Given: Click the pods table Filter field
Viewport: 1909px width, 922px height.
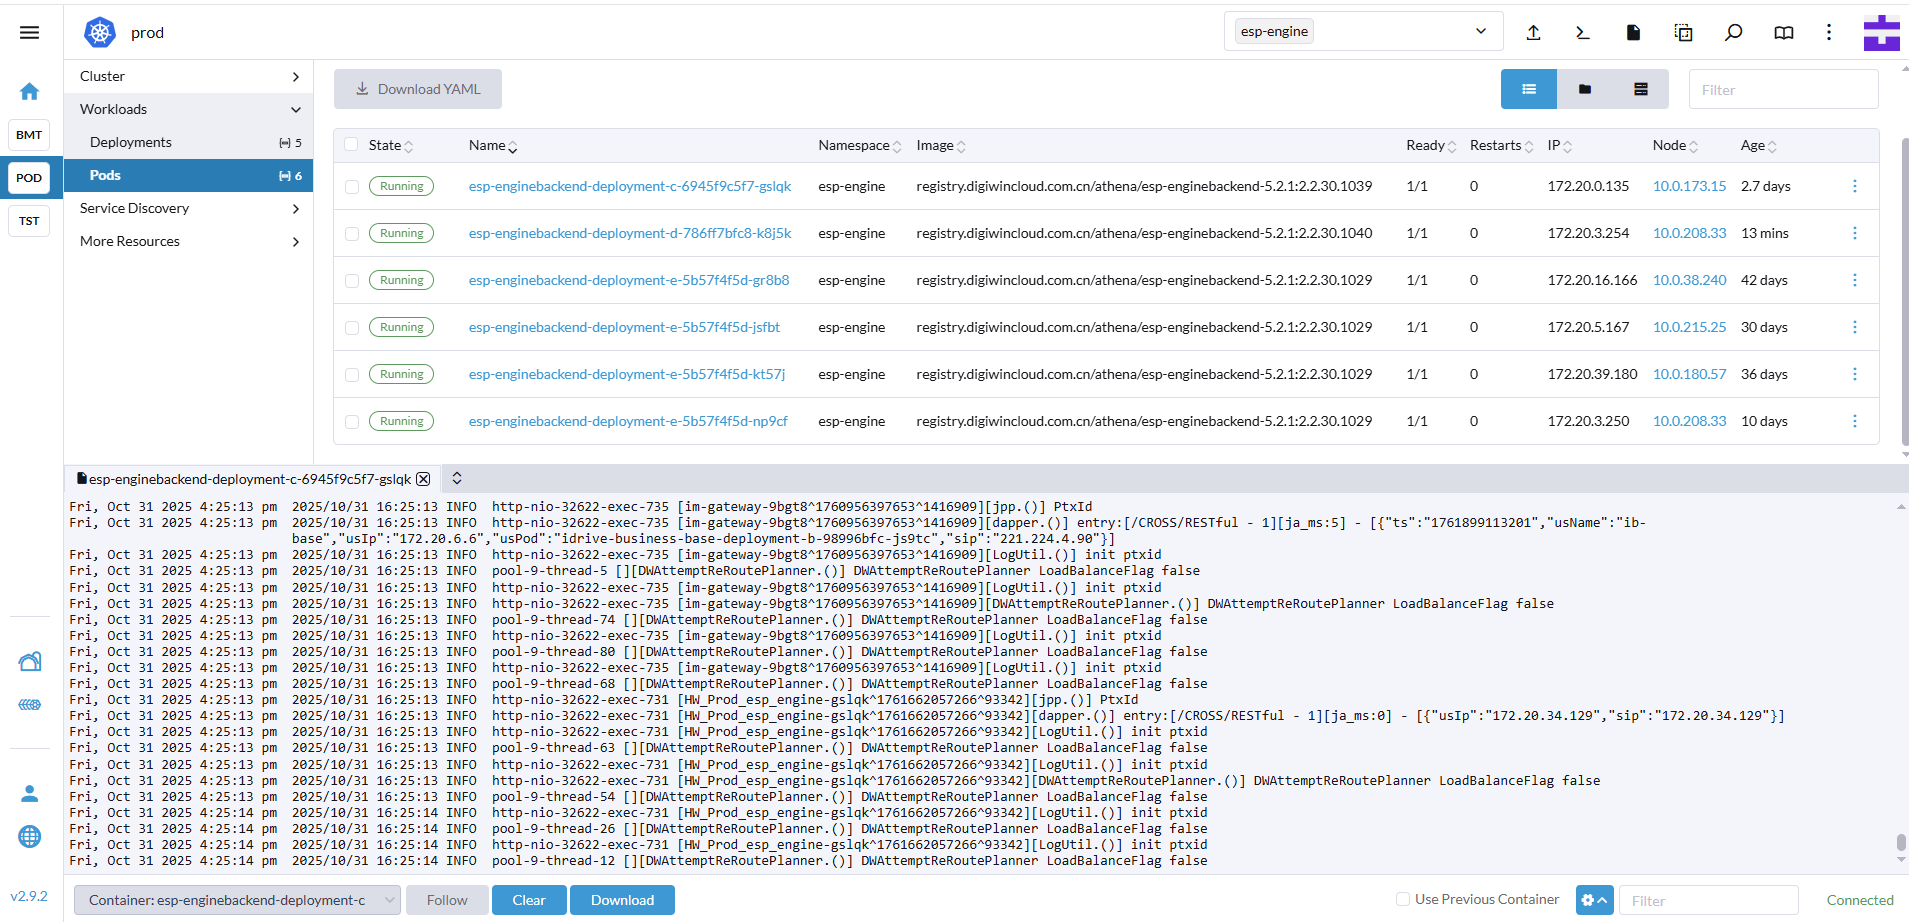Looking at the screenshot, I should point(1782,90).
